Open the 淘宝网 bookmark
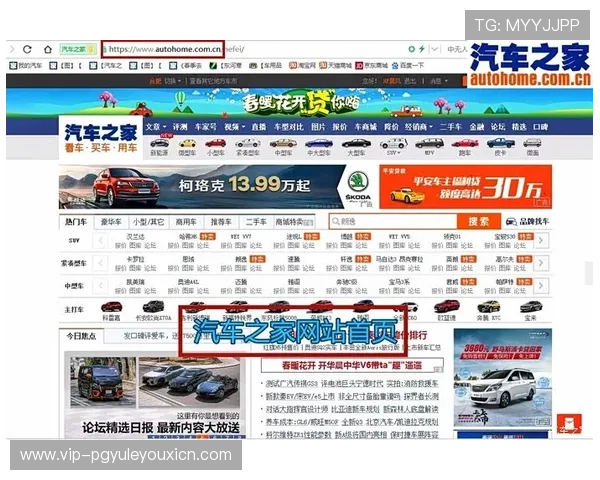 (302, 65)
